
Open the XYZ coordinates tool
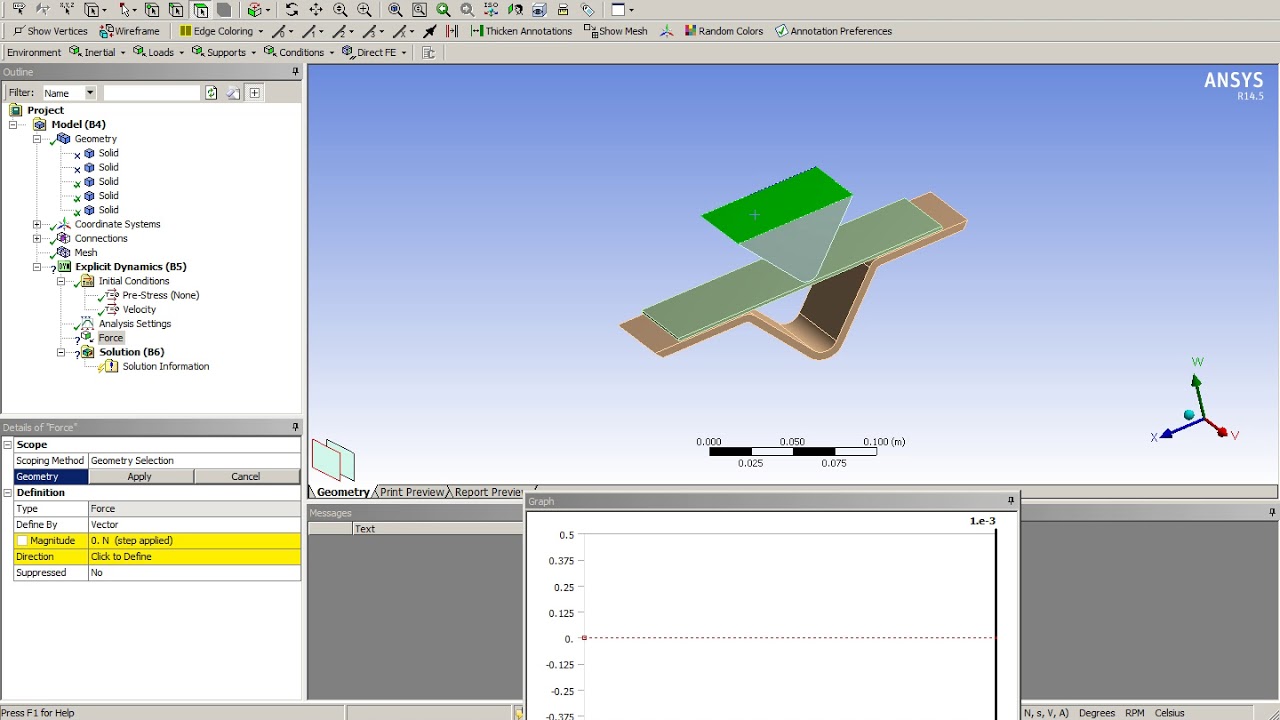click(x=67, y=9)
